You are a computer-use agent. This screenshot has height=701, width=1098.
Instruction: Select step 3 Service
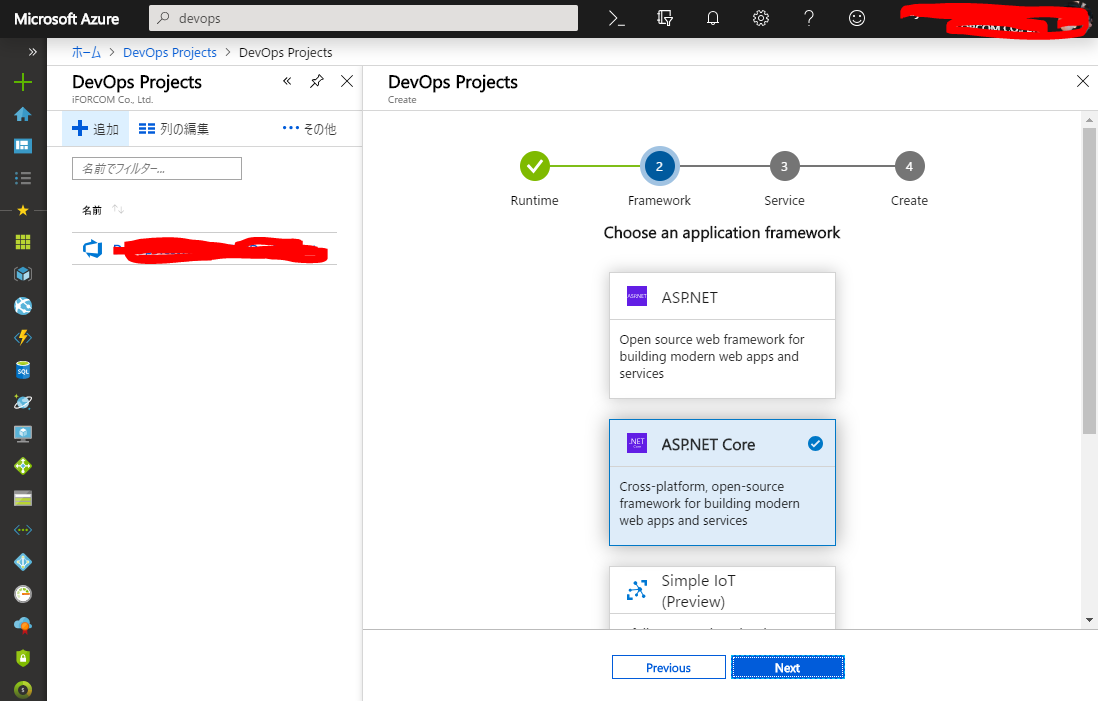tap(784, 166)
